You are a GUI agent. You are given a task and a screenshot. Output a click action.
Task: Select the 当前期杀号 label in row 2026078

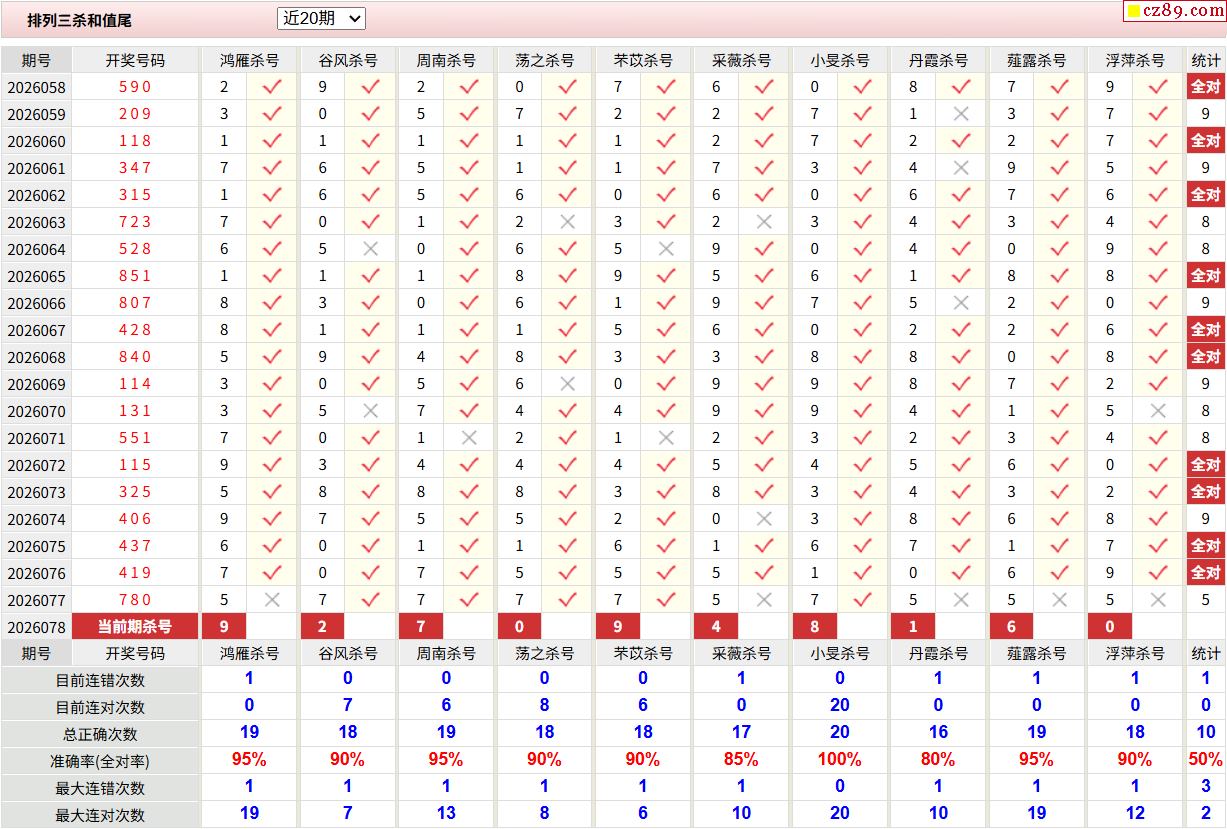point(135,627)
